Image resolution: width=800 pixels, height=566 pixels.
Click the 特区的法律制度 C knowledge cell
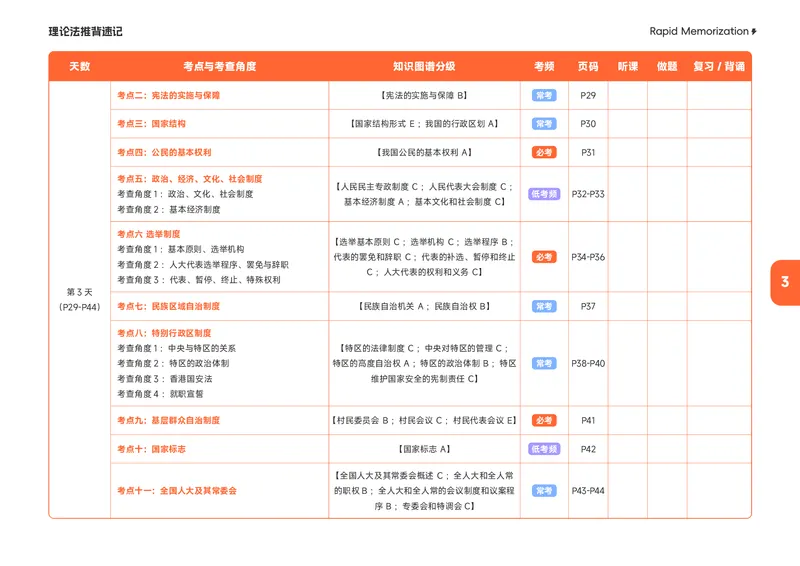click(x=424, y=363)
